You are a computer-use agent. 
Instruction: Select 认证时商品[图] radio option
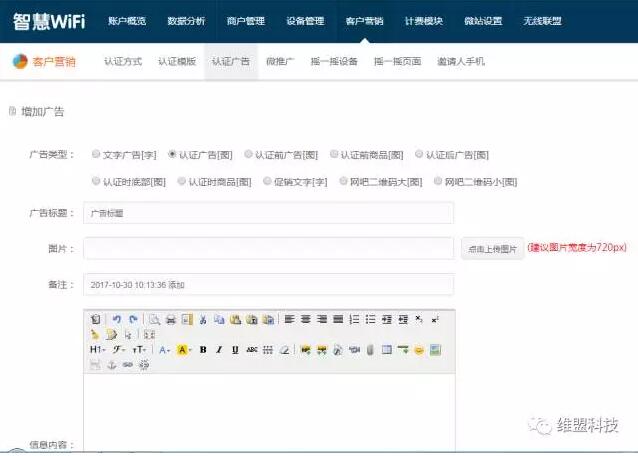(181, 181)
